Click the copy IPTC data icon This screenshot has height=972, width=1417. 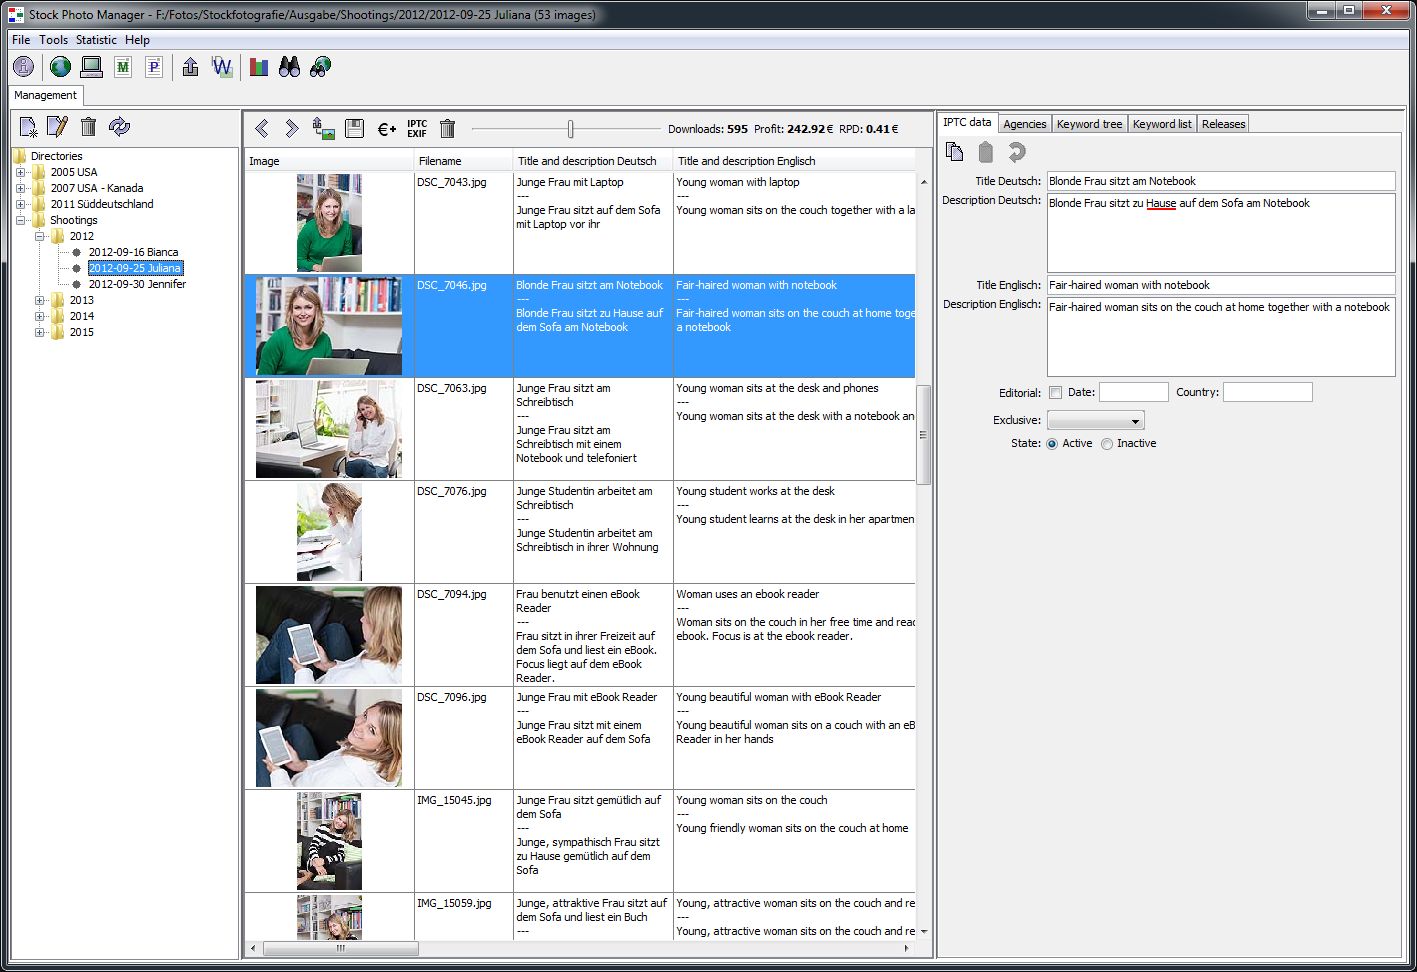click(x=955, y=152)
